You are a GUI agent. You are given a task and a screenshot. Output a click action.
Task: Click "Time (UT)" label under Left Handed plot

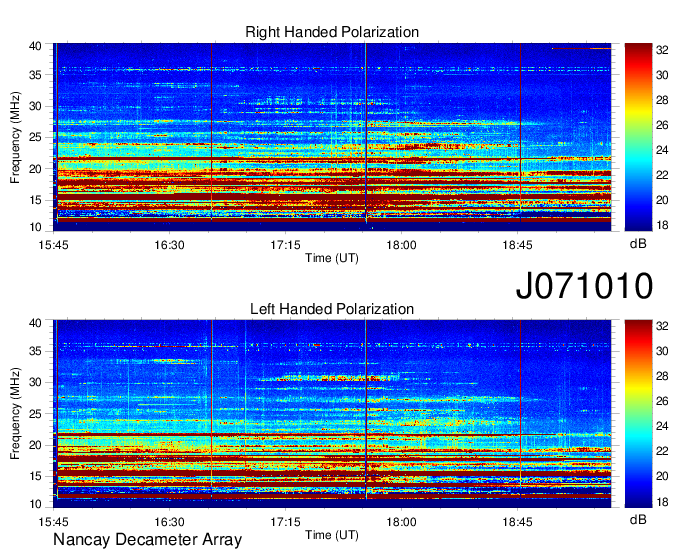coord(332,535)
